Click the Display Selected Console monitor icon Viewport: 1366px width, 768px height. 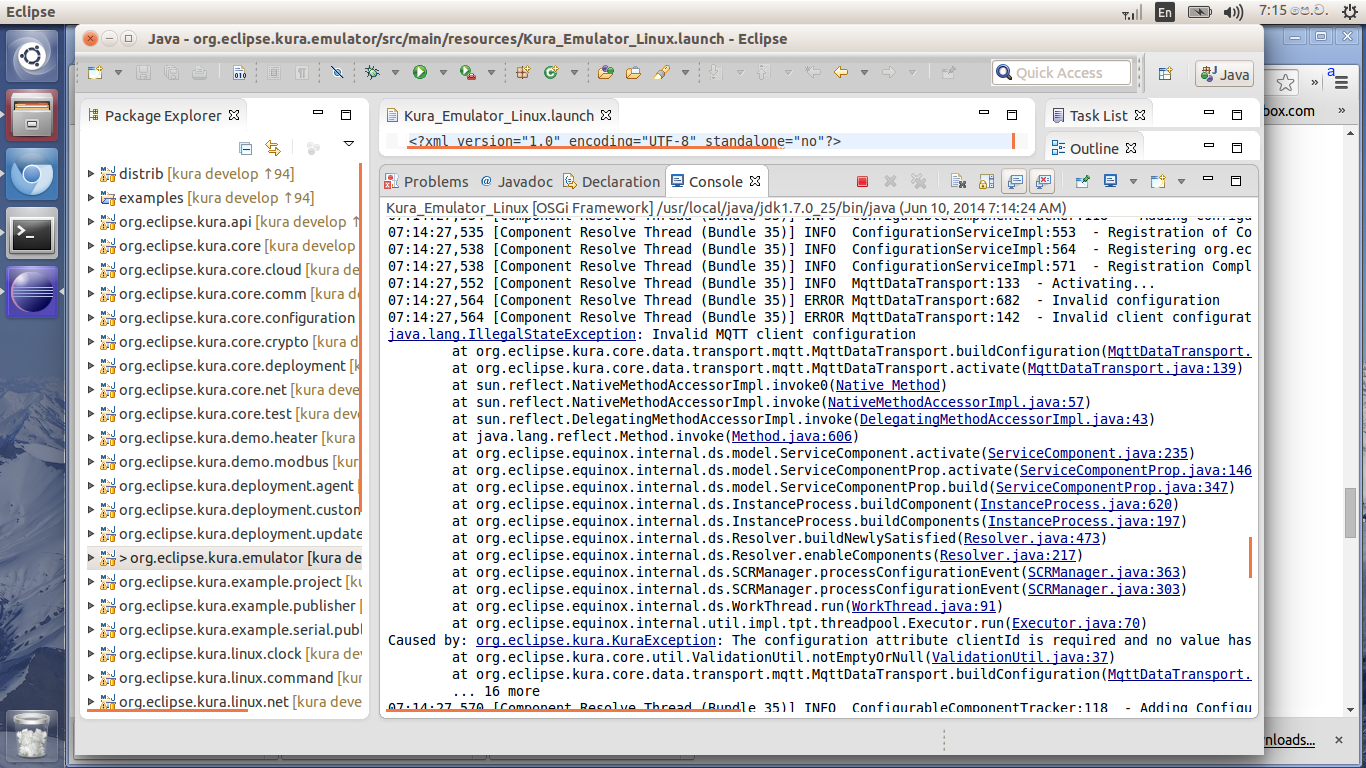coord(1110,182)
